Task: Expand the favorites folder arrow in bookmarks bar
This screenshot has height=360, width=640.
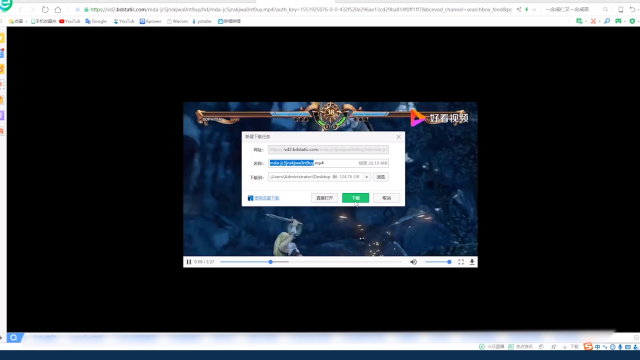Action: (26, 21)
